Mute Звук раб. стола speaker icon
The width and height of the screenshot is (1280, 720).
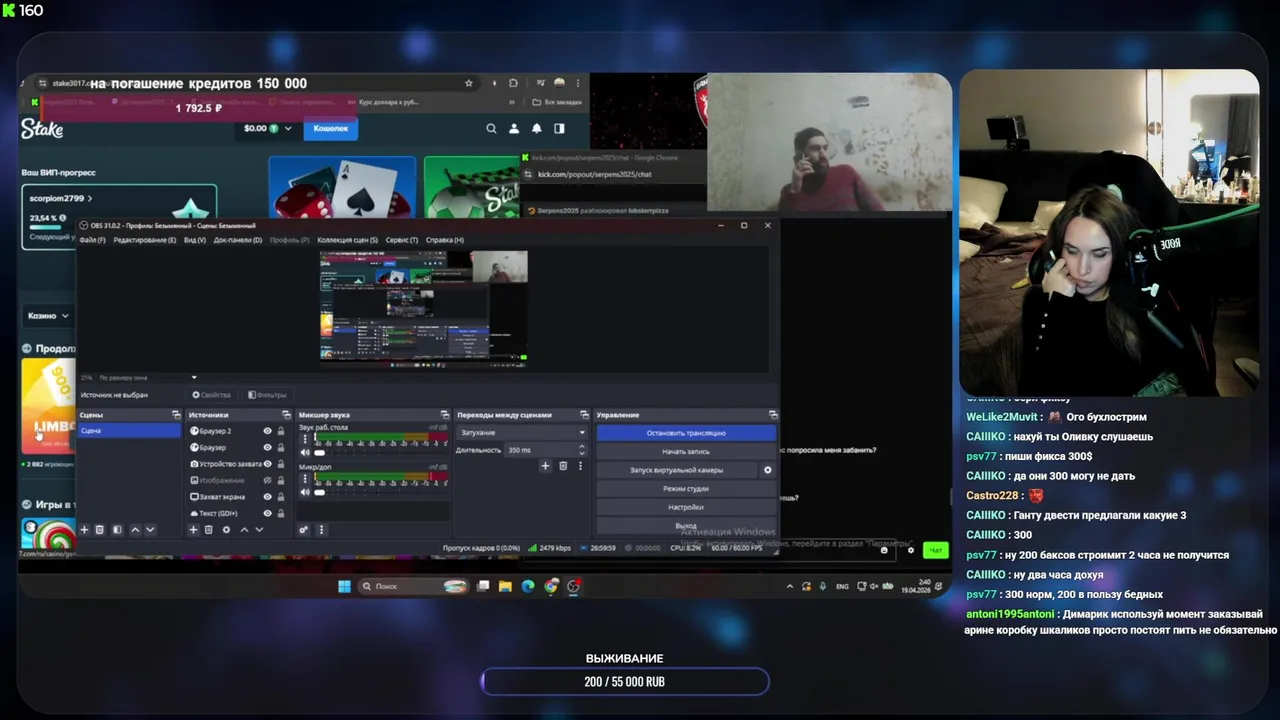[305, 452]
